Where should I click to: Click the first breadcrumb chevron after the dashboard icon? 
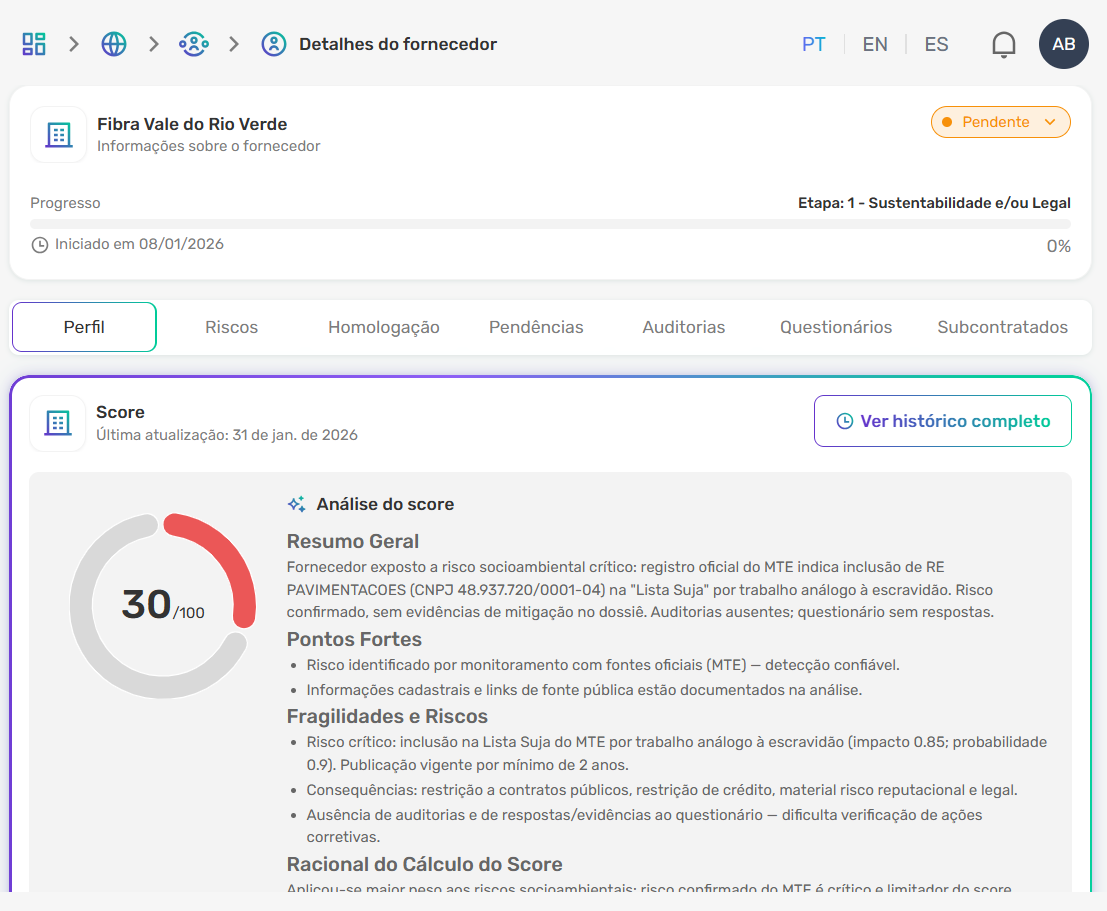tap(73, 44)
